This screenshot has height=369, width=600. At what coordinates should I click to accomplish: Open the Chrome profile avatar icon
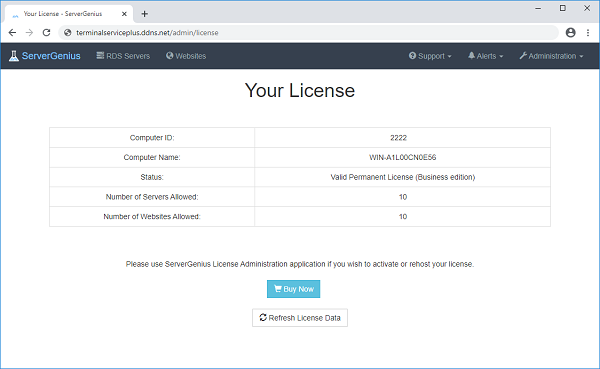(x=571, y=33)
